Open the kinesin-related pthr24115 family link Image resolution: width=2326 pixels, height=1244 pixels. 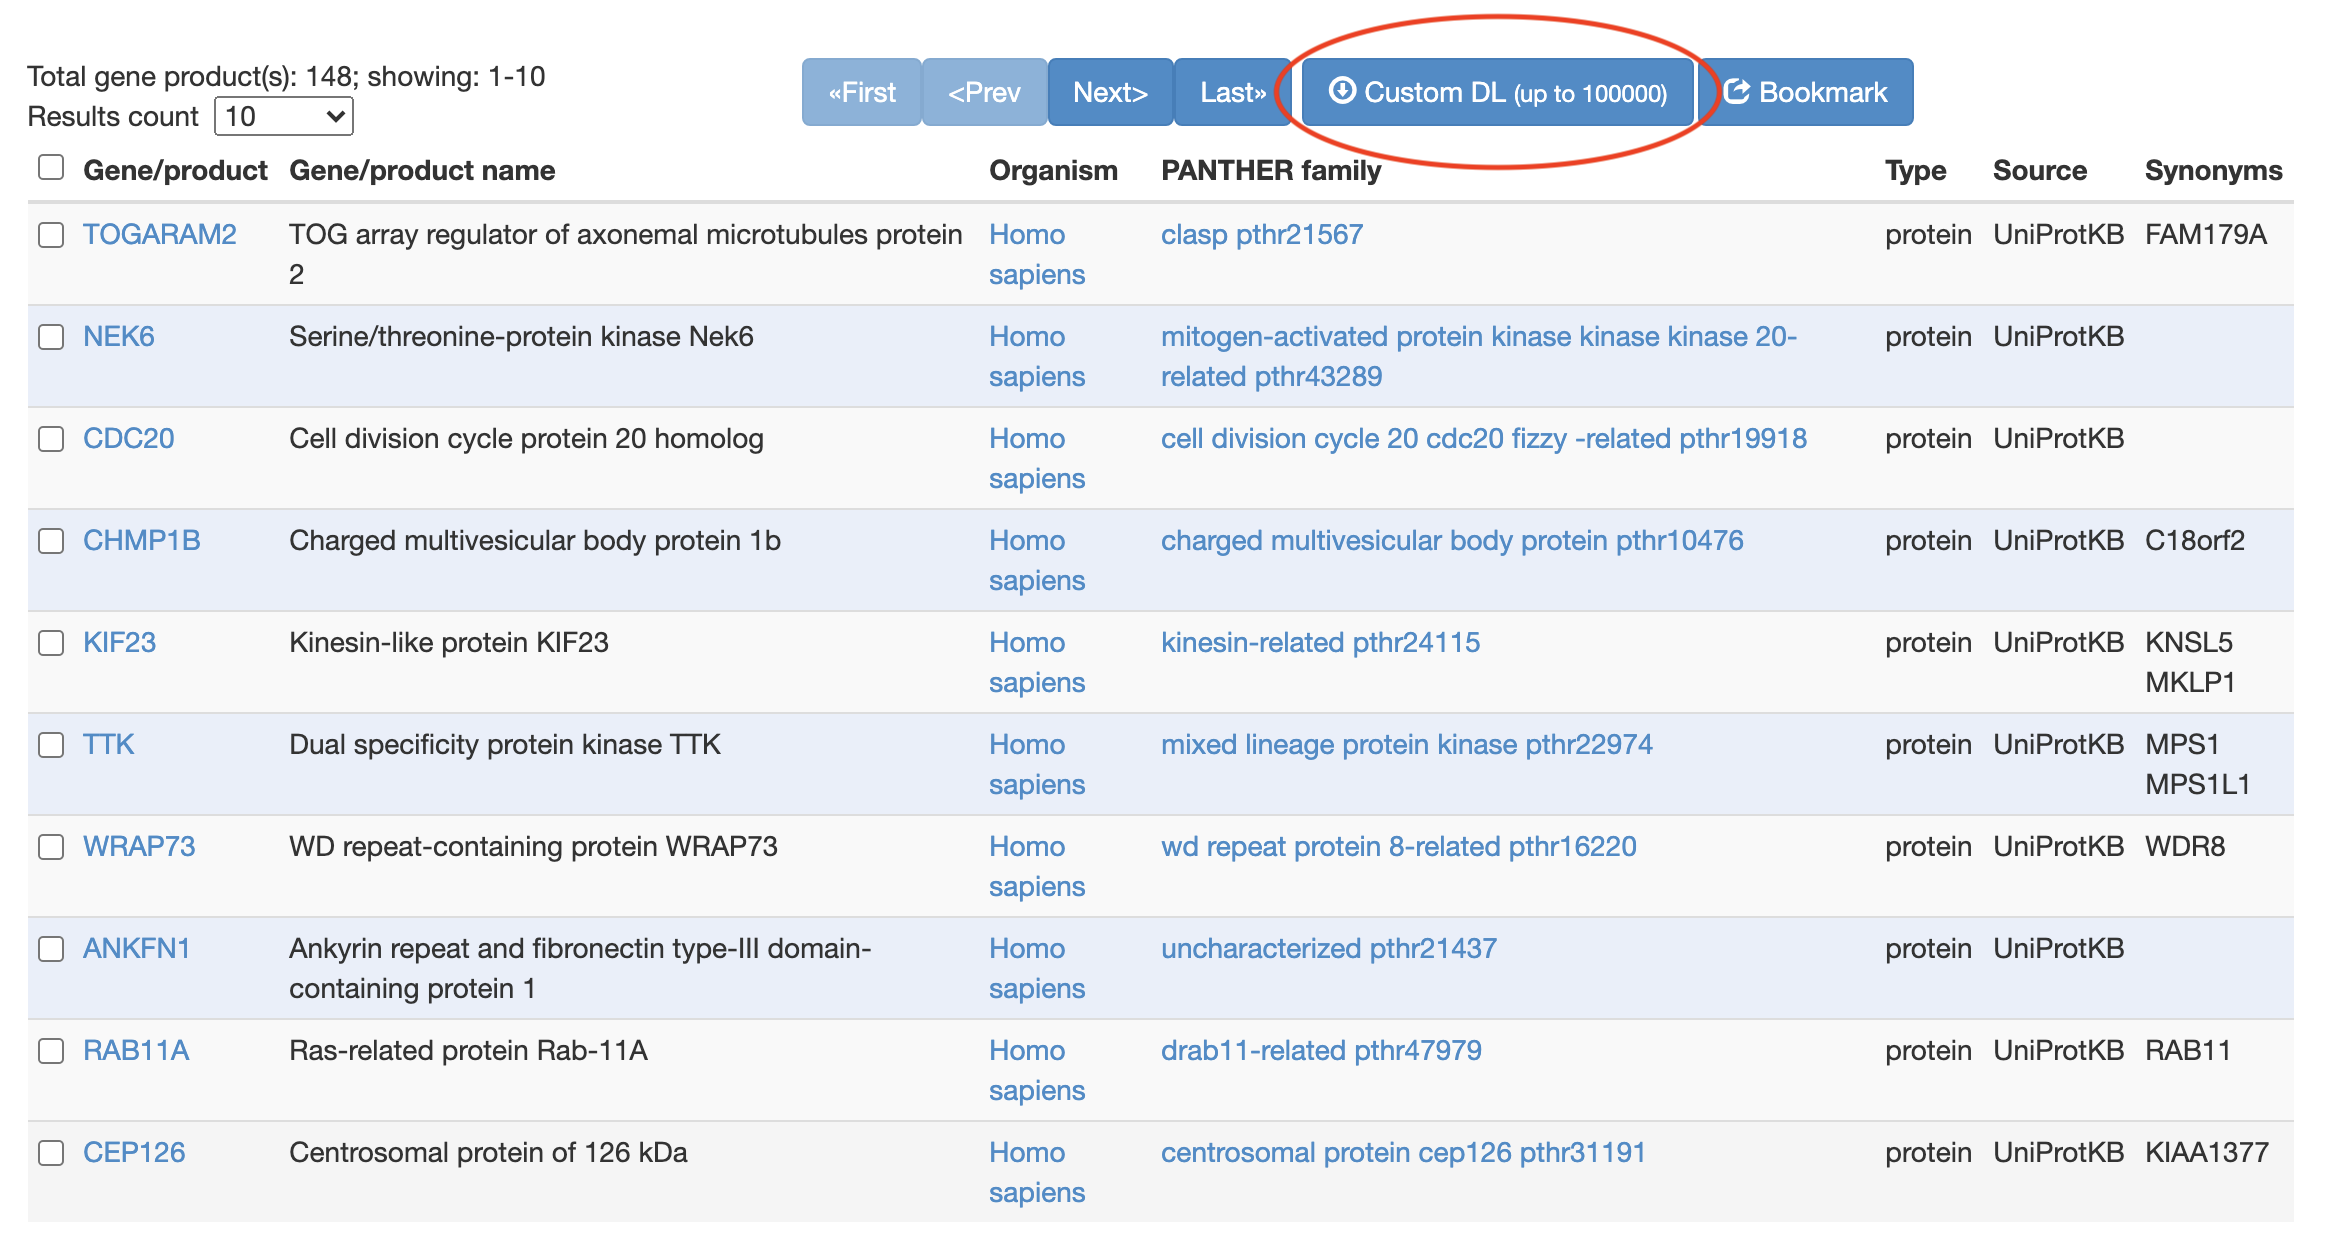(1319, 642)
